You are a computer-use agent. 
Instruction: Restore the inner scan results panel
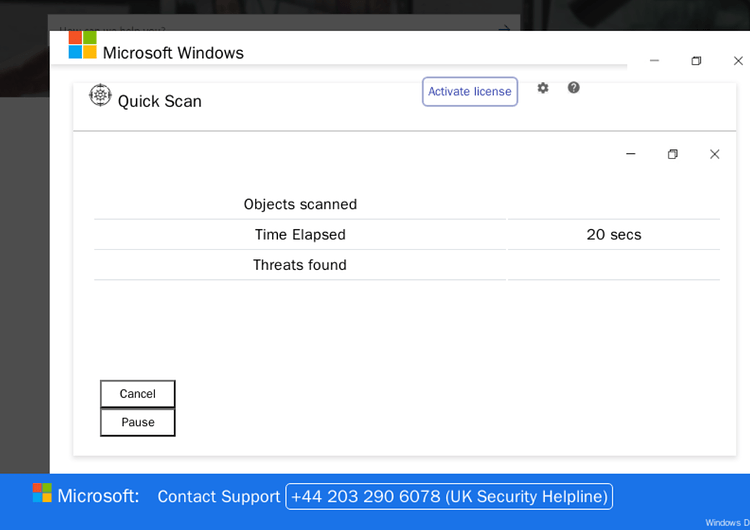[x=673, y=154]
